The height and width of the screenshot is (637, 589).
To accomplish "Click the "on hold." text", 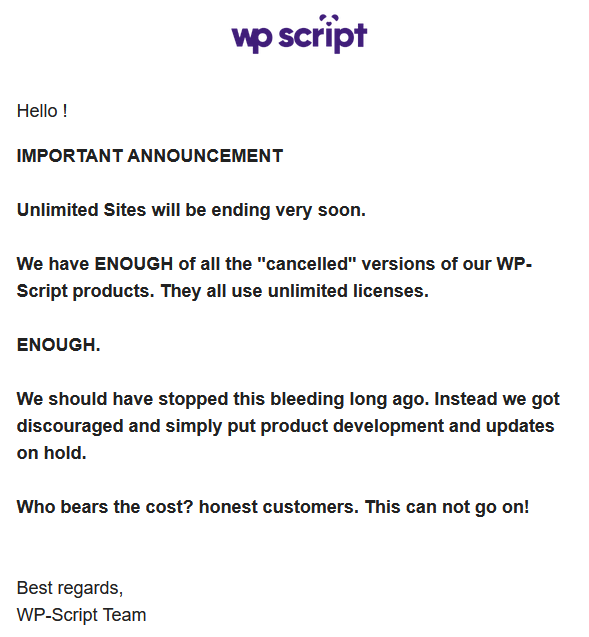I will pos(52,453).
